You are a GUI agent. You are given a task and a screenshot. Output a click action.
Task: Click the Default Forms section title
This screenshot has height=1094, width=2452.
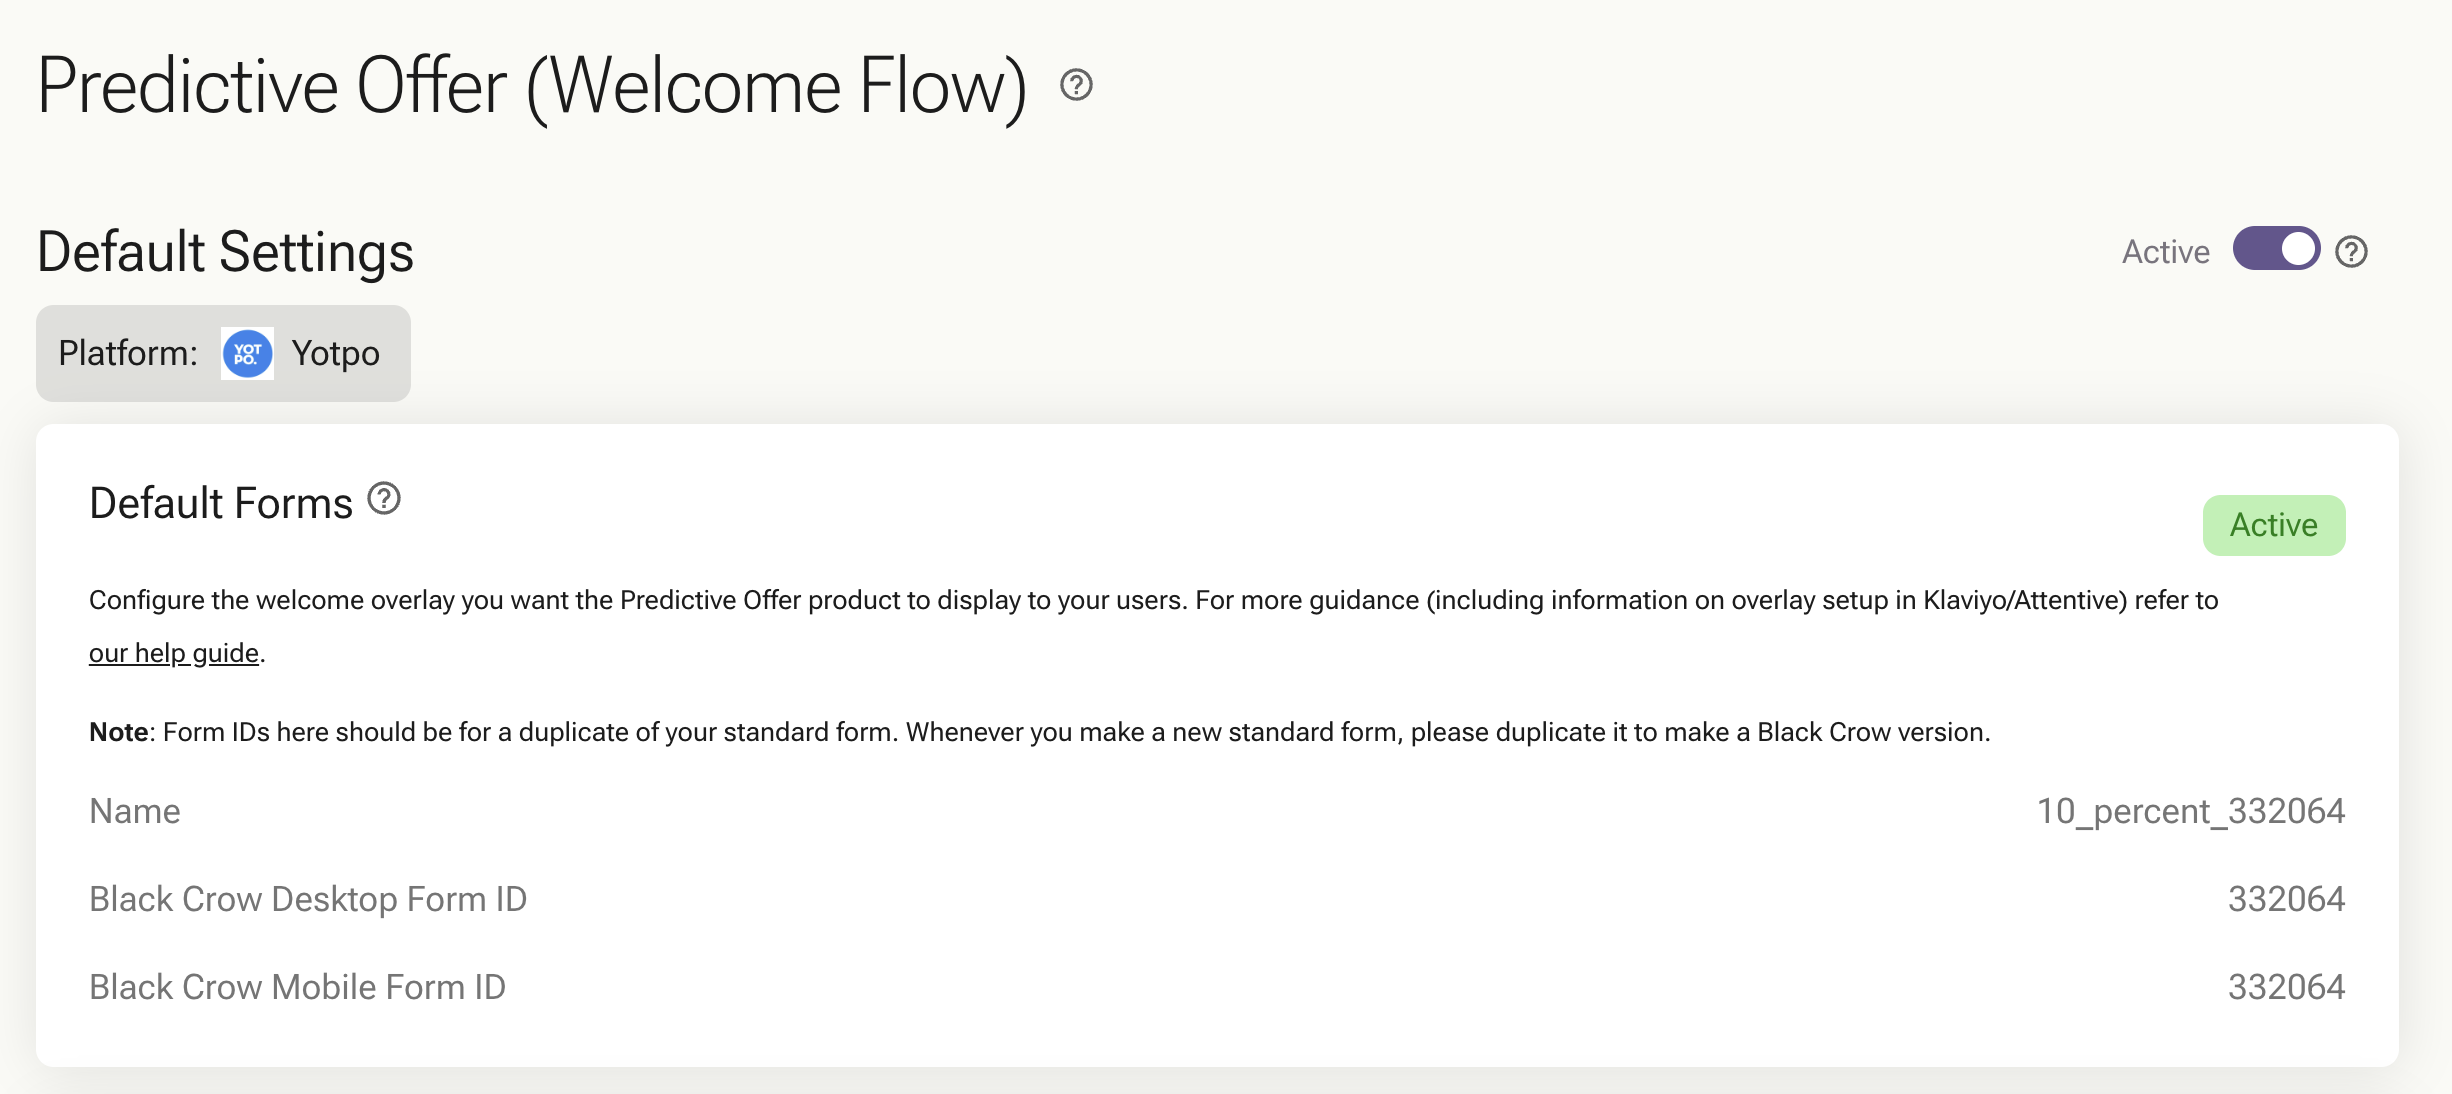tap(221, 503)
